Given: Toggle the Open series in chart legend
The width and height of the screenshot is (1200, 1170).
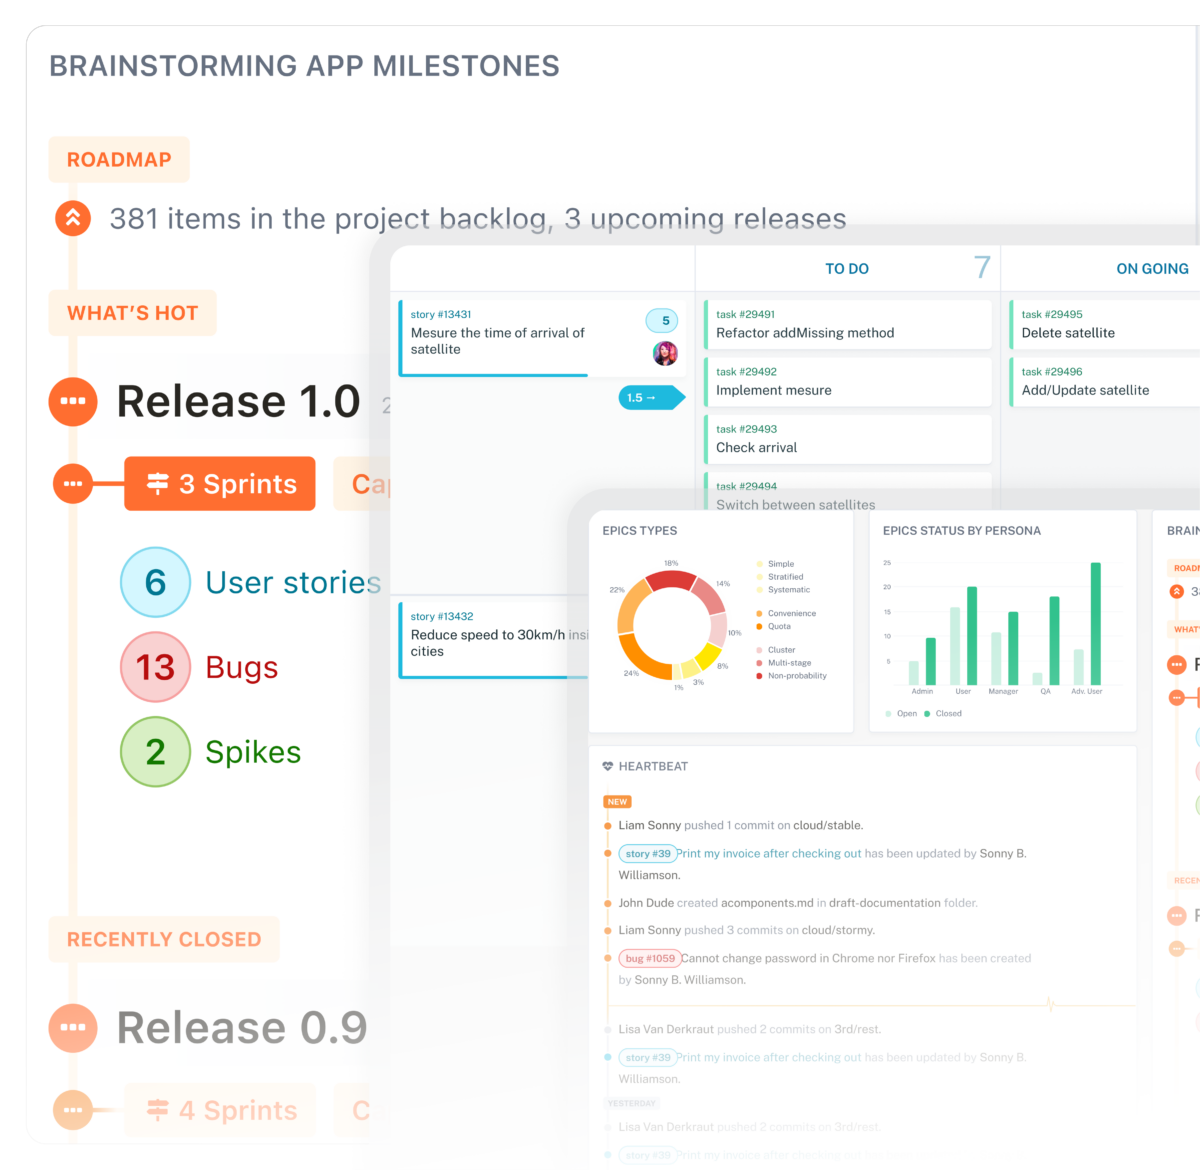Looking at the screenshot, I should pos(900,713).
